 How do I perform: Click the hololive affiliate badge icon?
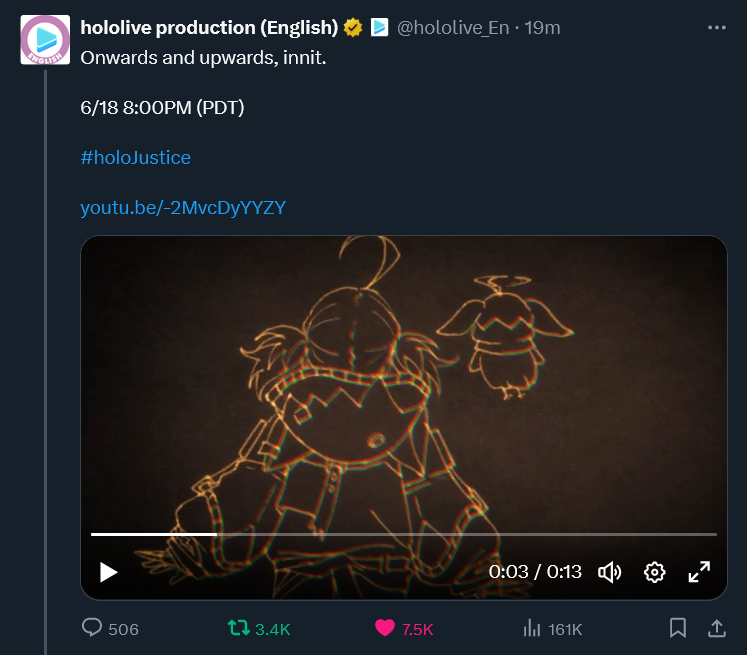[x=380, y=28]
